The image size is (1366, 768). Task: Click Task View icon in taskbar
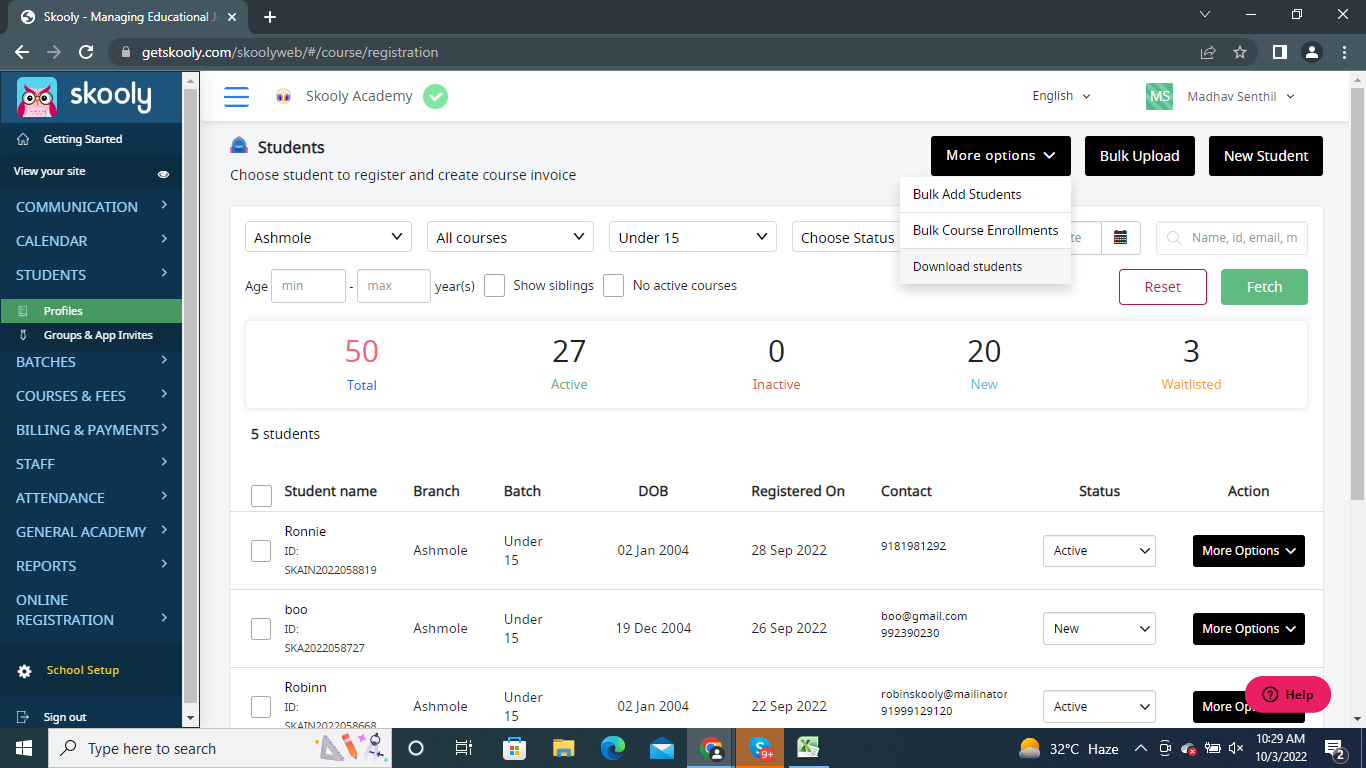point(464,748)
